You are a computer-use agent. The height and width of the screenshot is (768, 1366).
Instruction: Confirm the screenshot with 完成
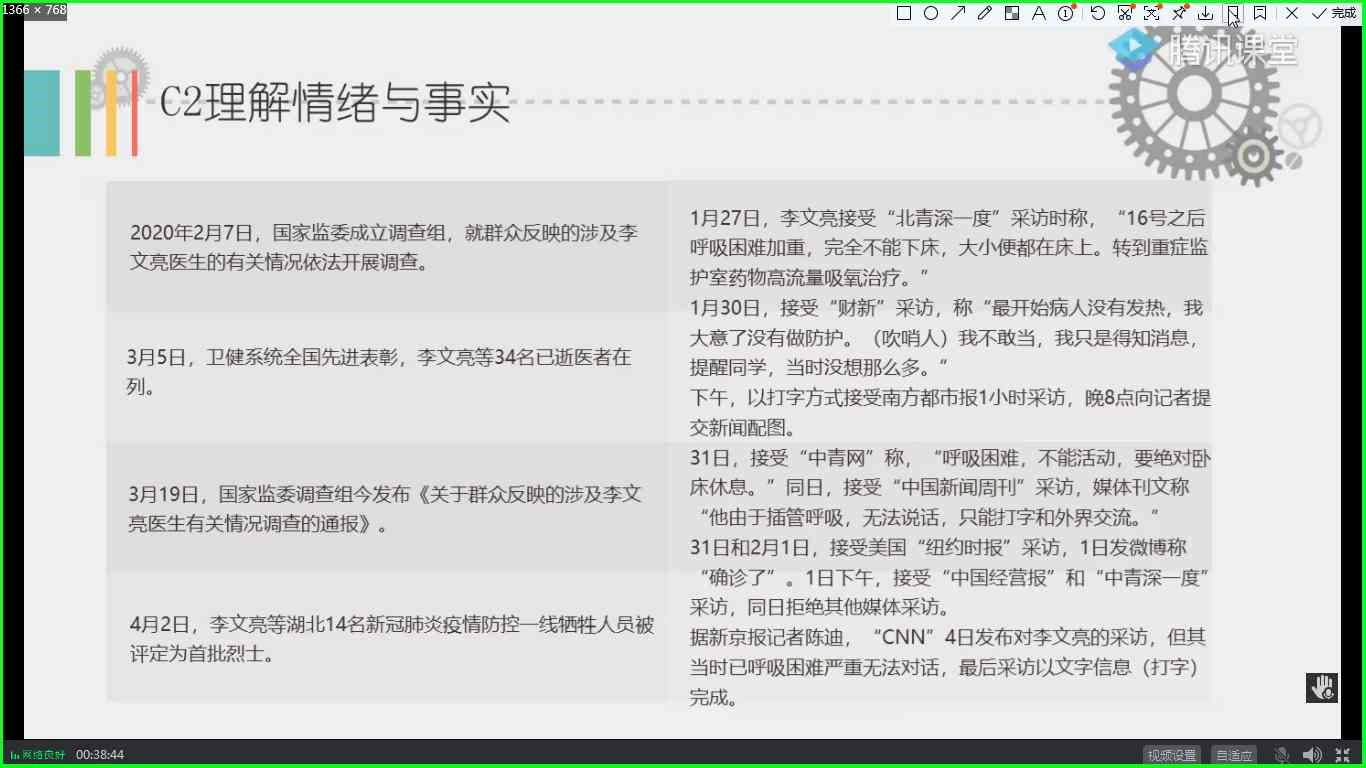click(1334, 13)
